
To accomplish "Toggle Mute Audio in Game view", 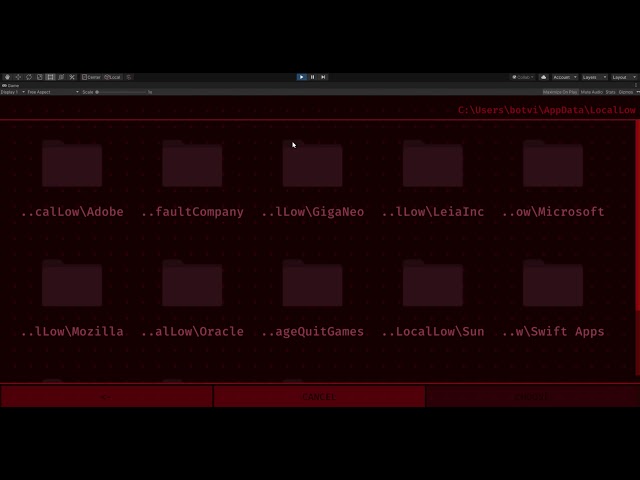I will tap(591, 92).
